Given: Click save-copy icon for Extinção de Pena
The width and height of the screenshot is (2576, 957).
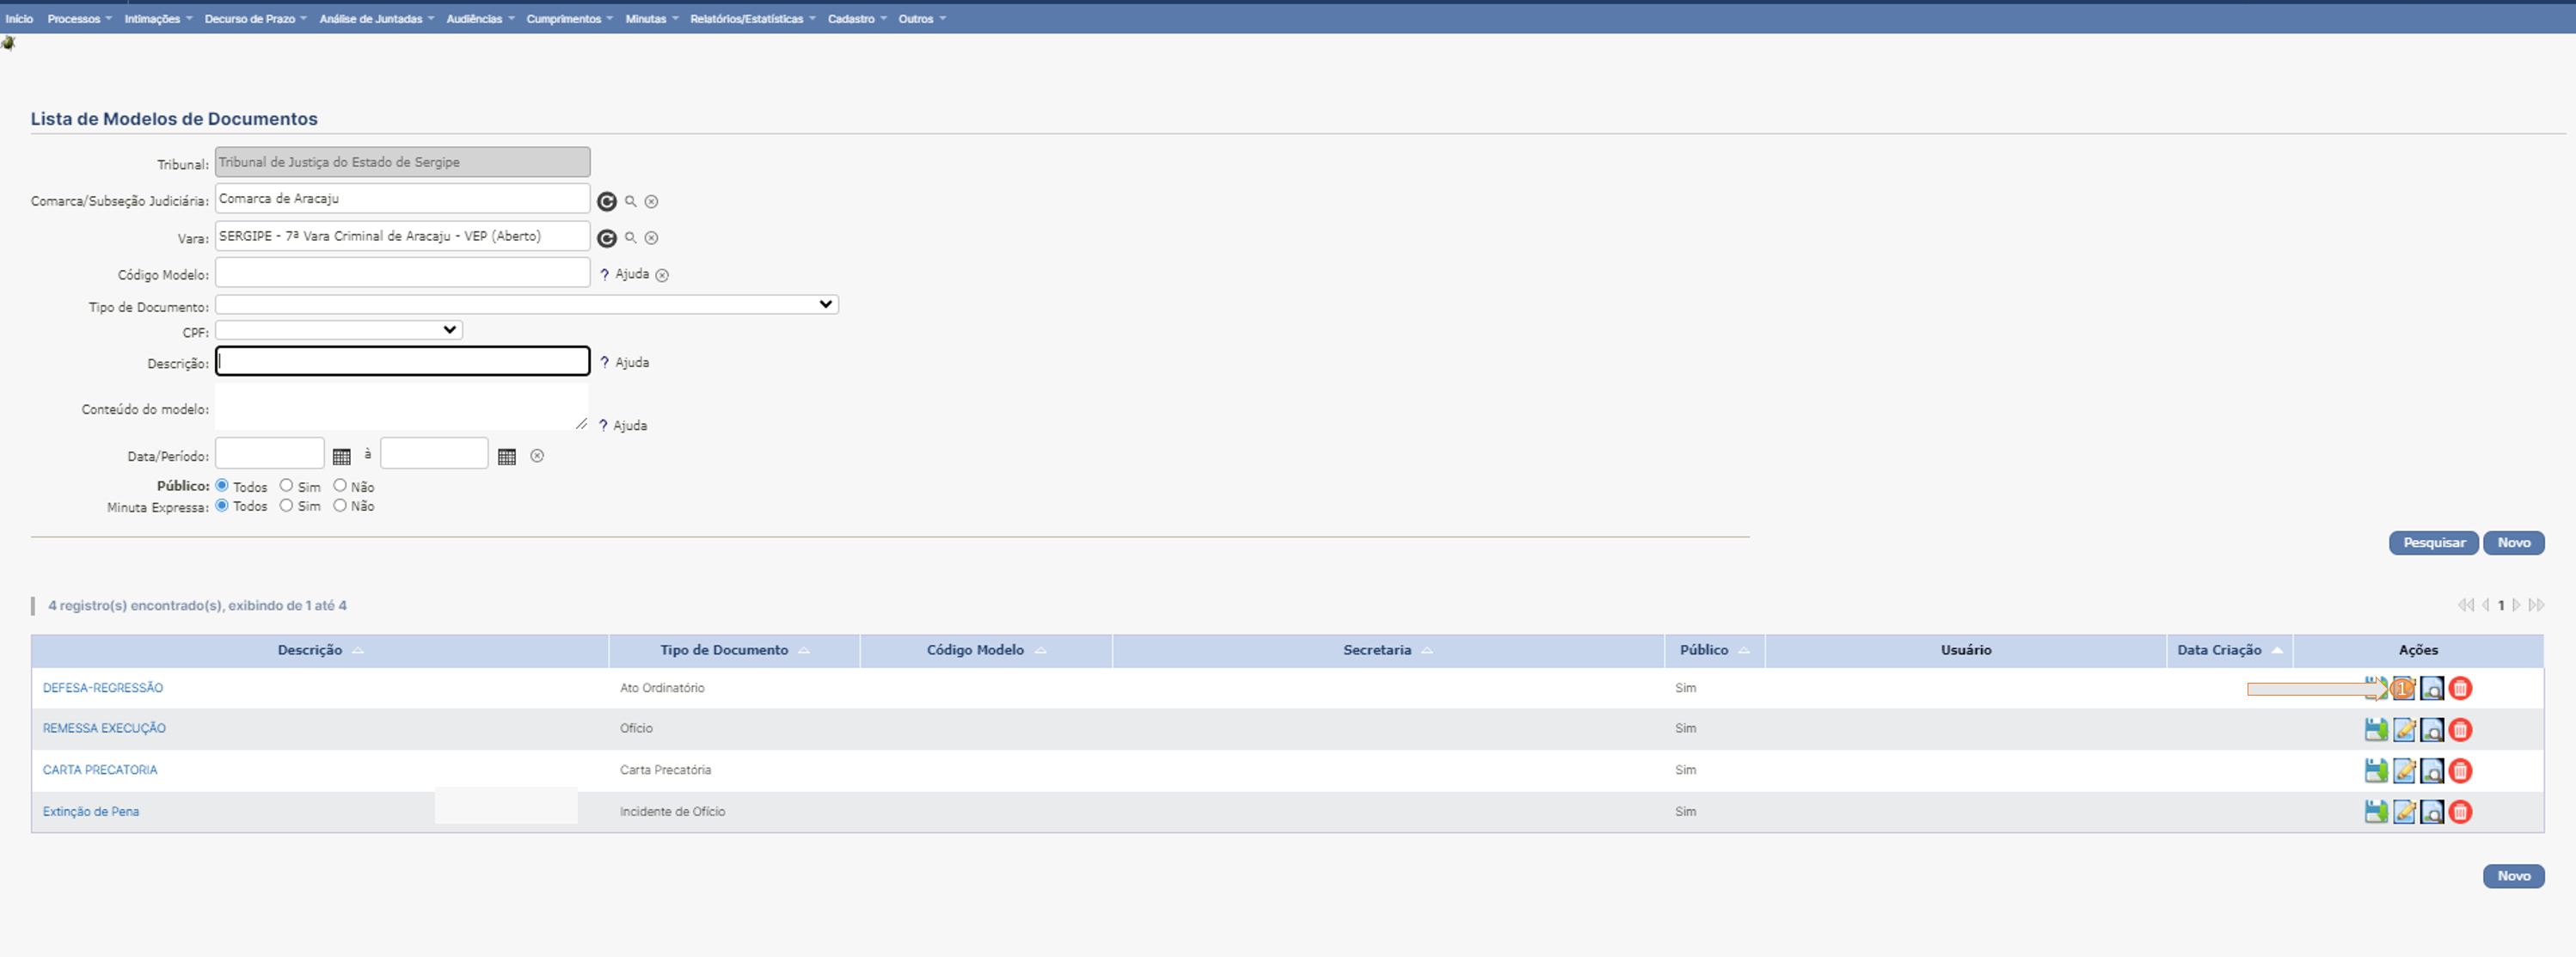Looking at the screenshot, I should click(x=2376, y=812).
